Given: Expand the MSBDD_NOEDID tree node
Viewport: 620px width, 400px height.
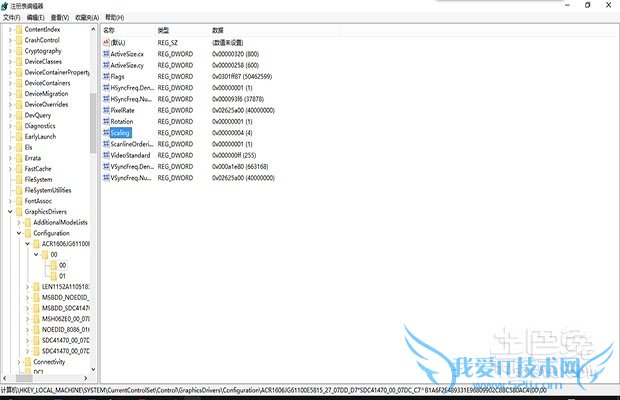Looking at the screenshot, I should click(27, 297).
